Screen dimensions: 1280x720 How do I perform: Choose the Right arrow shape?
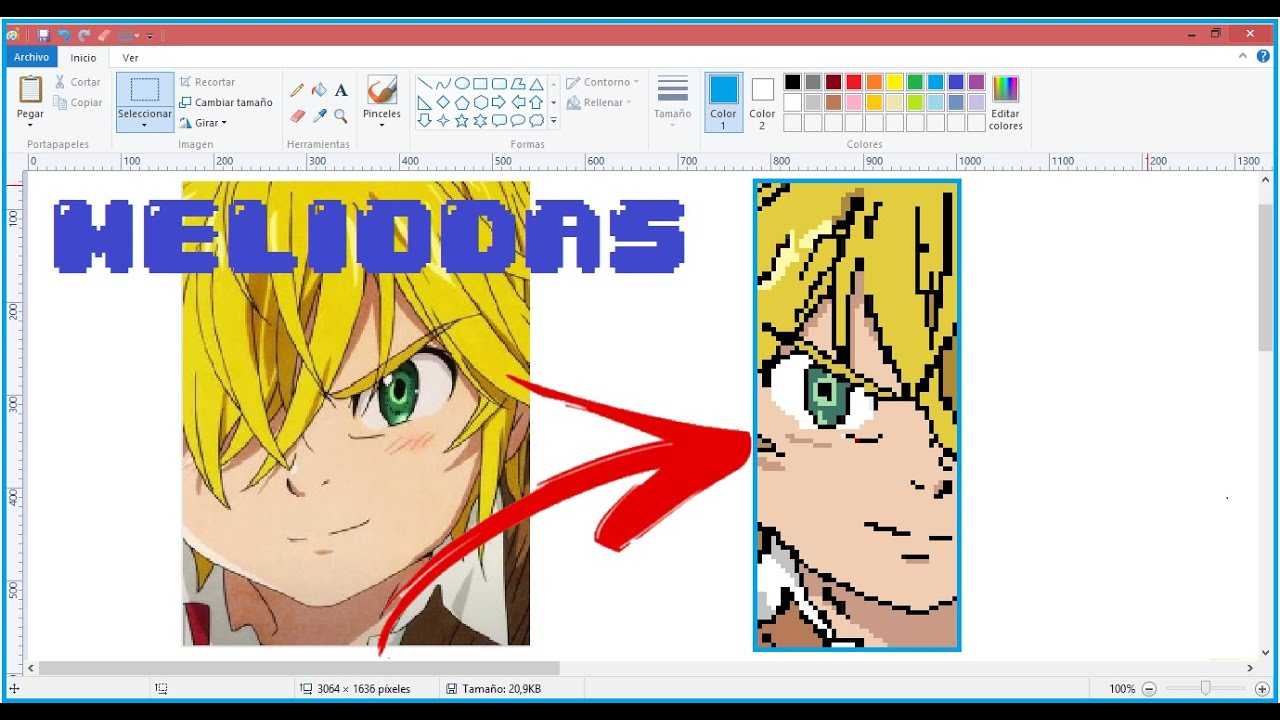pos(499,102)
